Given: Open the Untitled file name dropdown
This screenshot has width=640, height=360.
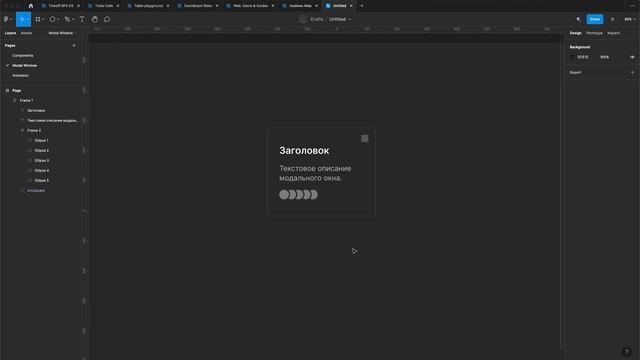Looking at the screenshot, I should coord(350,19).
